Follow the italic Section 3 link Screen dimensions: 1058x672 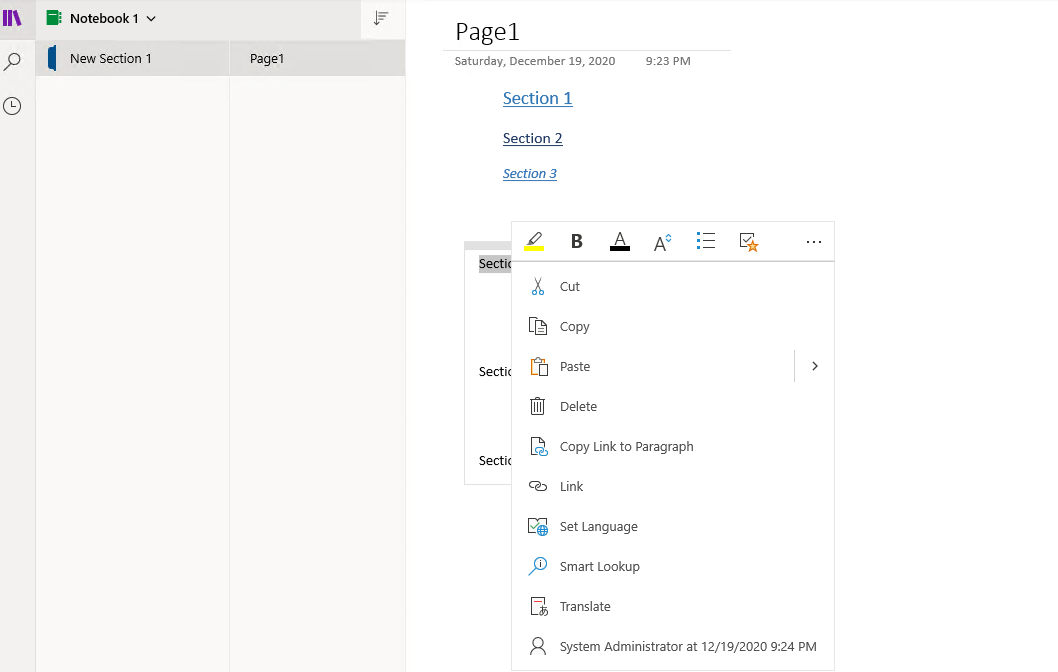coord(530,173)
